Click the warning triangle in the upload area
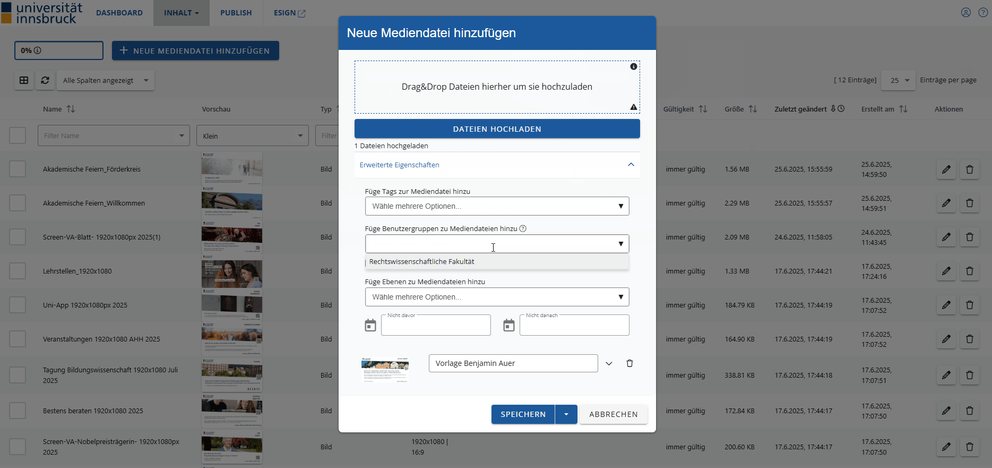The image size is (992, 468). pos(633,106)
